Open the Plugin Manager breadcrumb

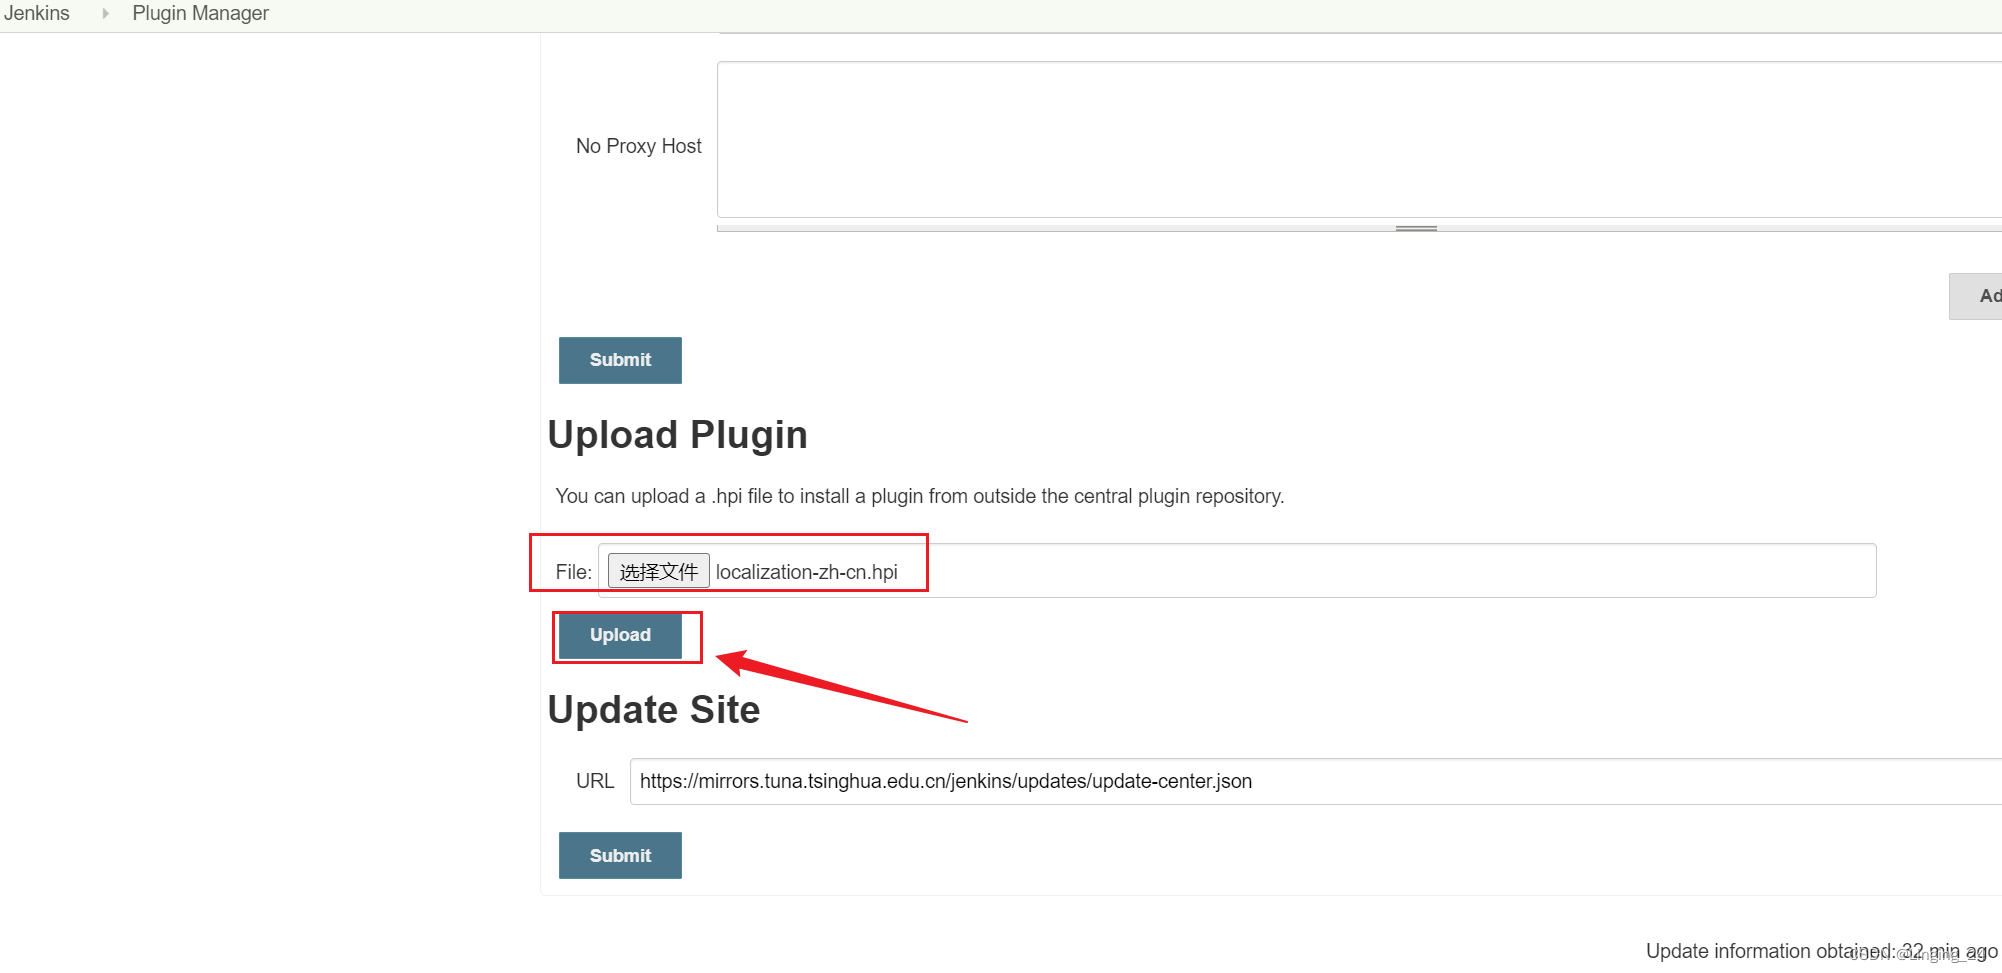(200, 13)
